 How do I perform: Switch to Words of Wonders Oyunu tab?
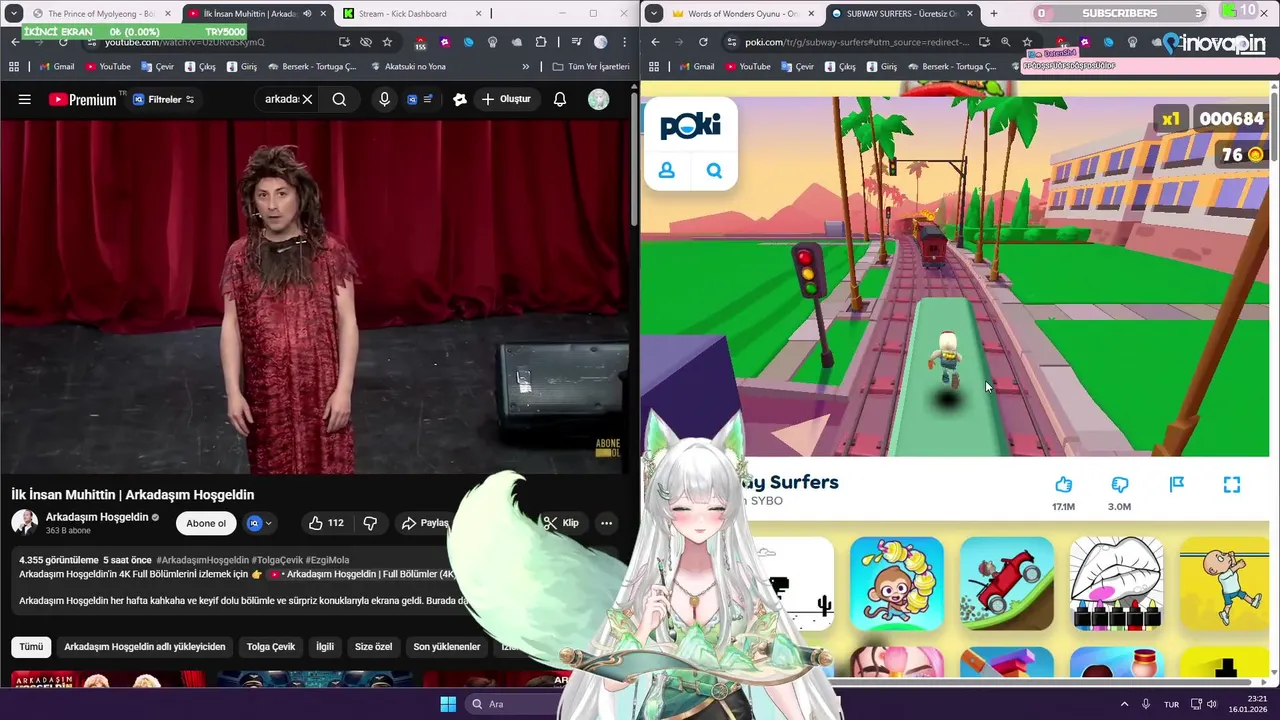742,14
